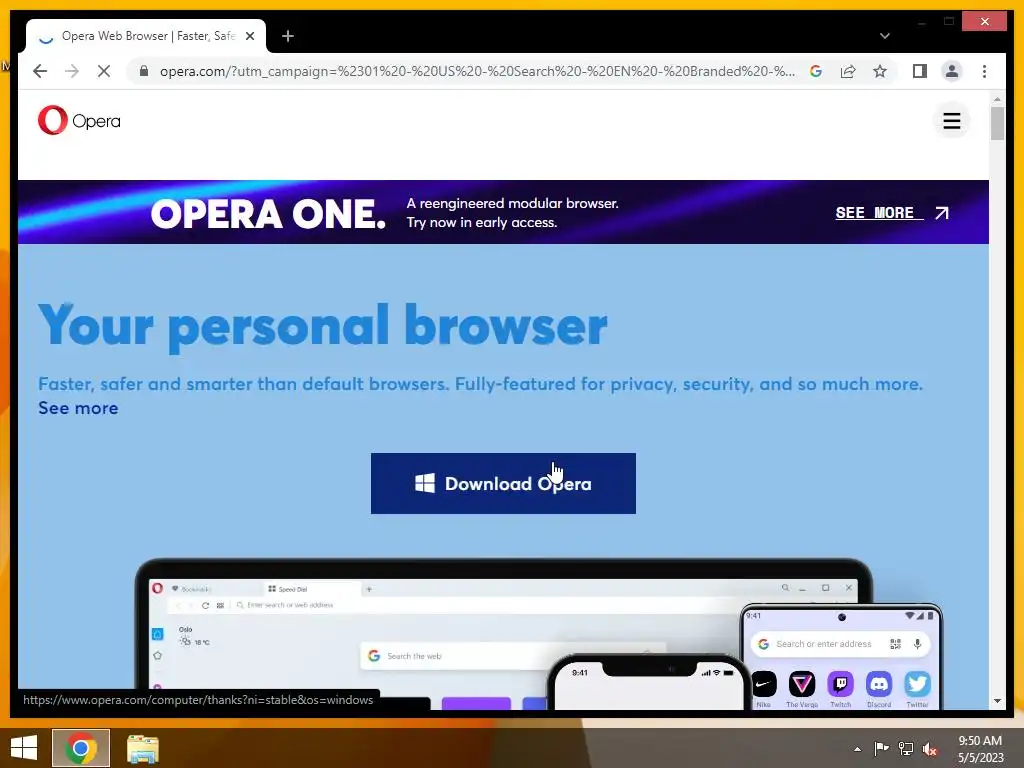Bookmark this tab with the star icon

(880, 71)
